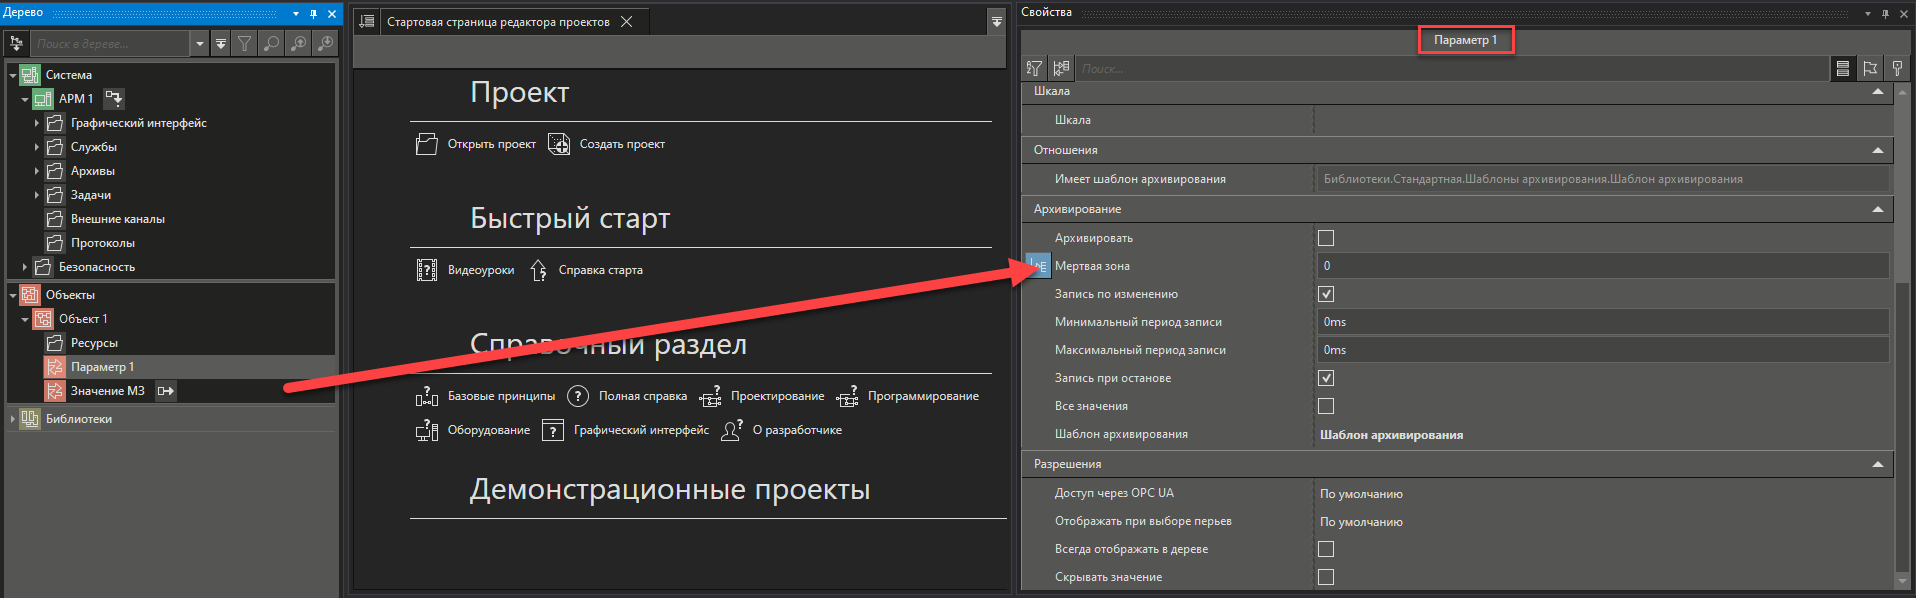The image size is (1916, 598).
Task: Click the Мертвая зона value field
Action: tap(1602, 266)
